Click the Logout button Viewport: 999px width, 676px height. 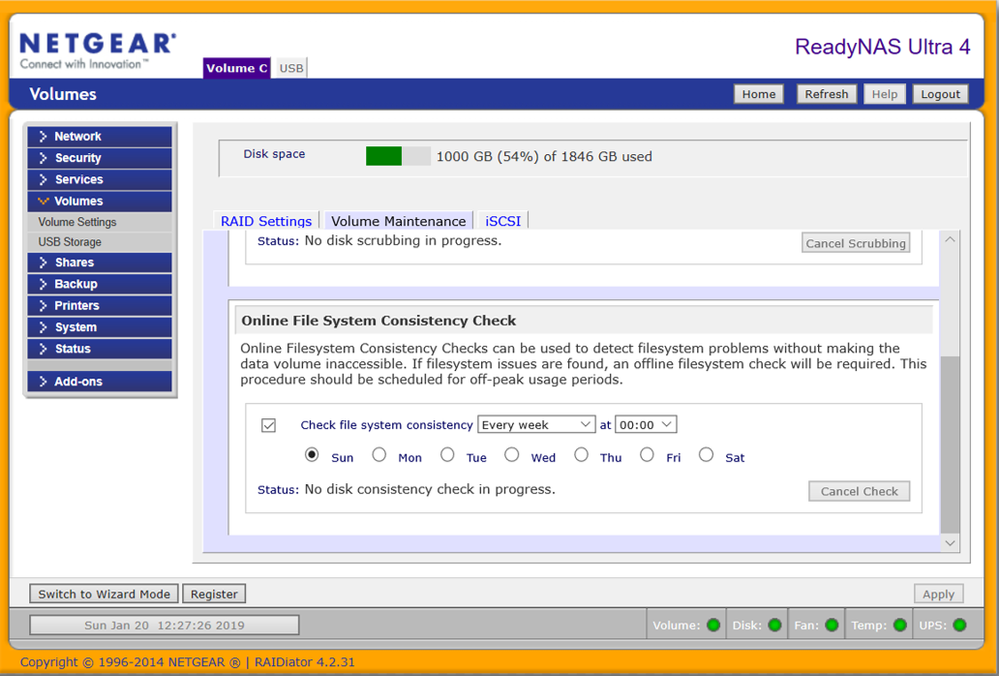click(x=940, y=94)
